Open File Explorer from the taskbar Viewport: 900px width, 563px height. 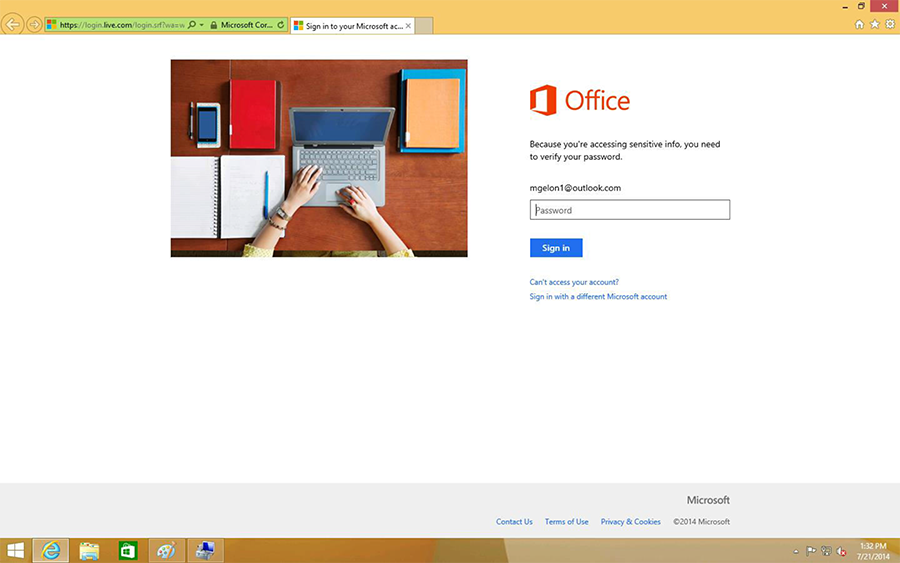click(x=89, y=551)
